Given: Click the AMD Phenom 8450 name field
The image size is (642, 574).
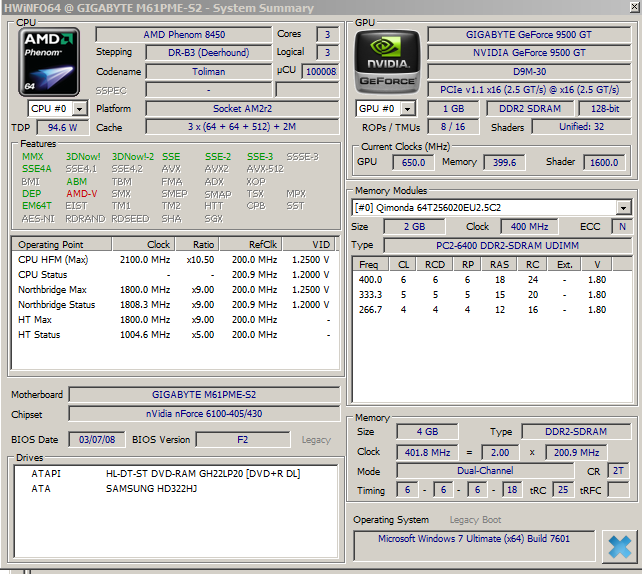Looking at the screenshot, I should point(184,35).
